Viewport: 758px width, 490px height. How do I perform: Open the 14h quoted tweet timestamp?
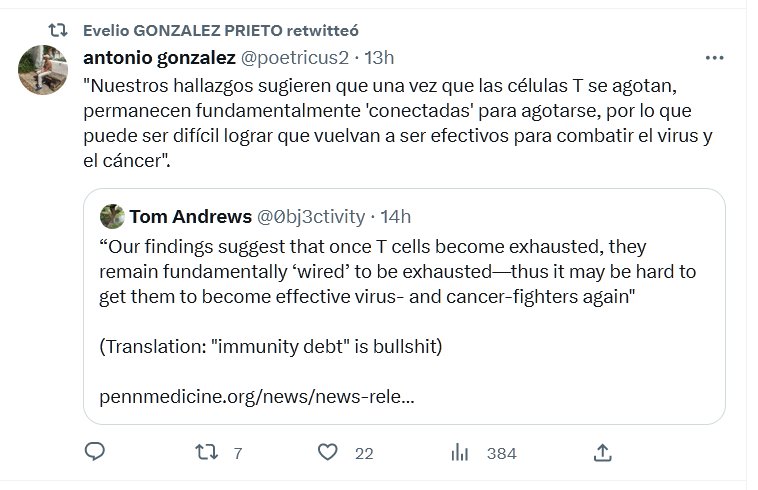coord(397,216)
